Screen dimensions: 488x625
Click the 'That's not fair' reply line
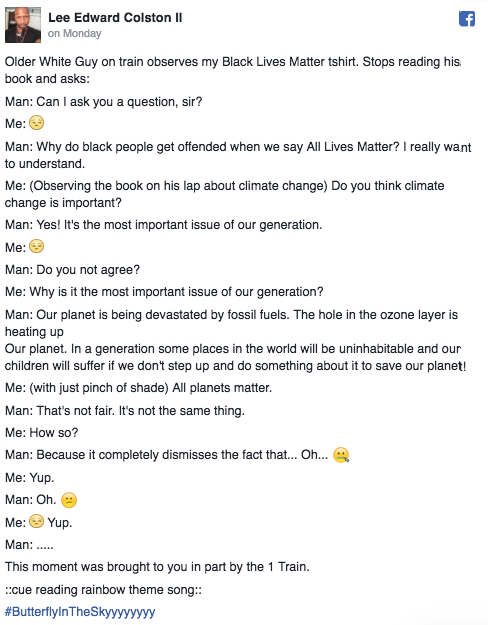click(x=125, y=411)
